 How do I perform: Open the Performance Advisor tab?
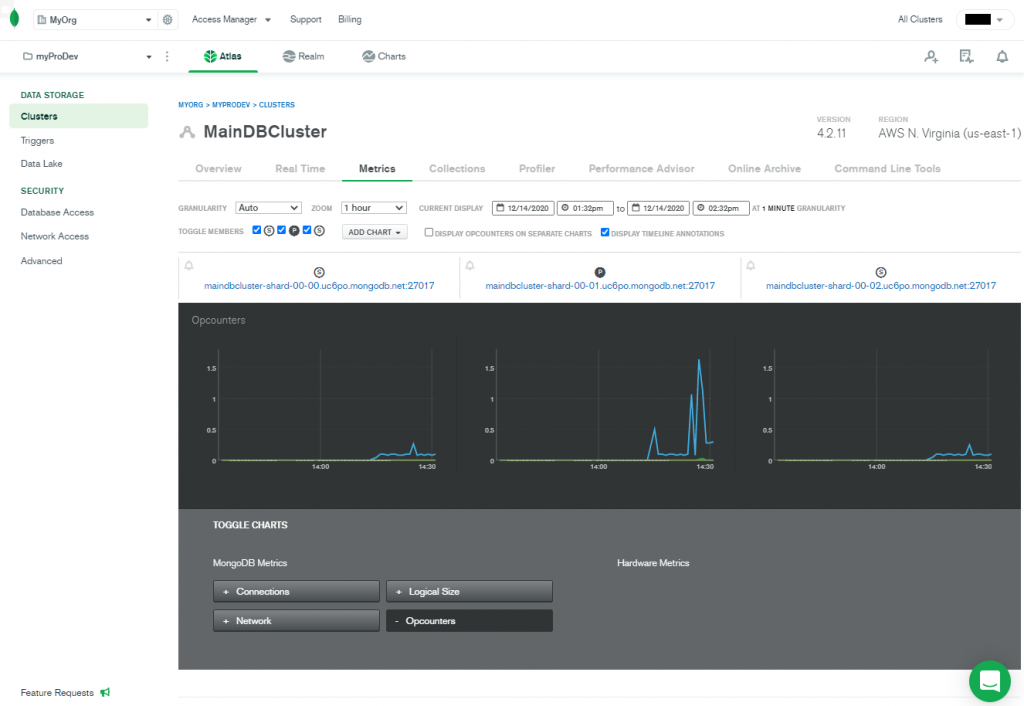tap(641, 168)
